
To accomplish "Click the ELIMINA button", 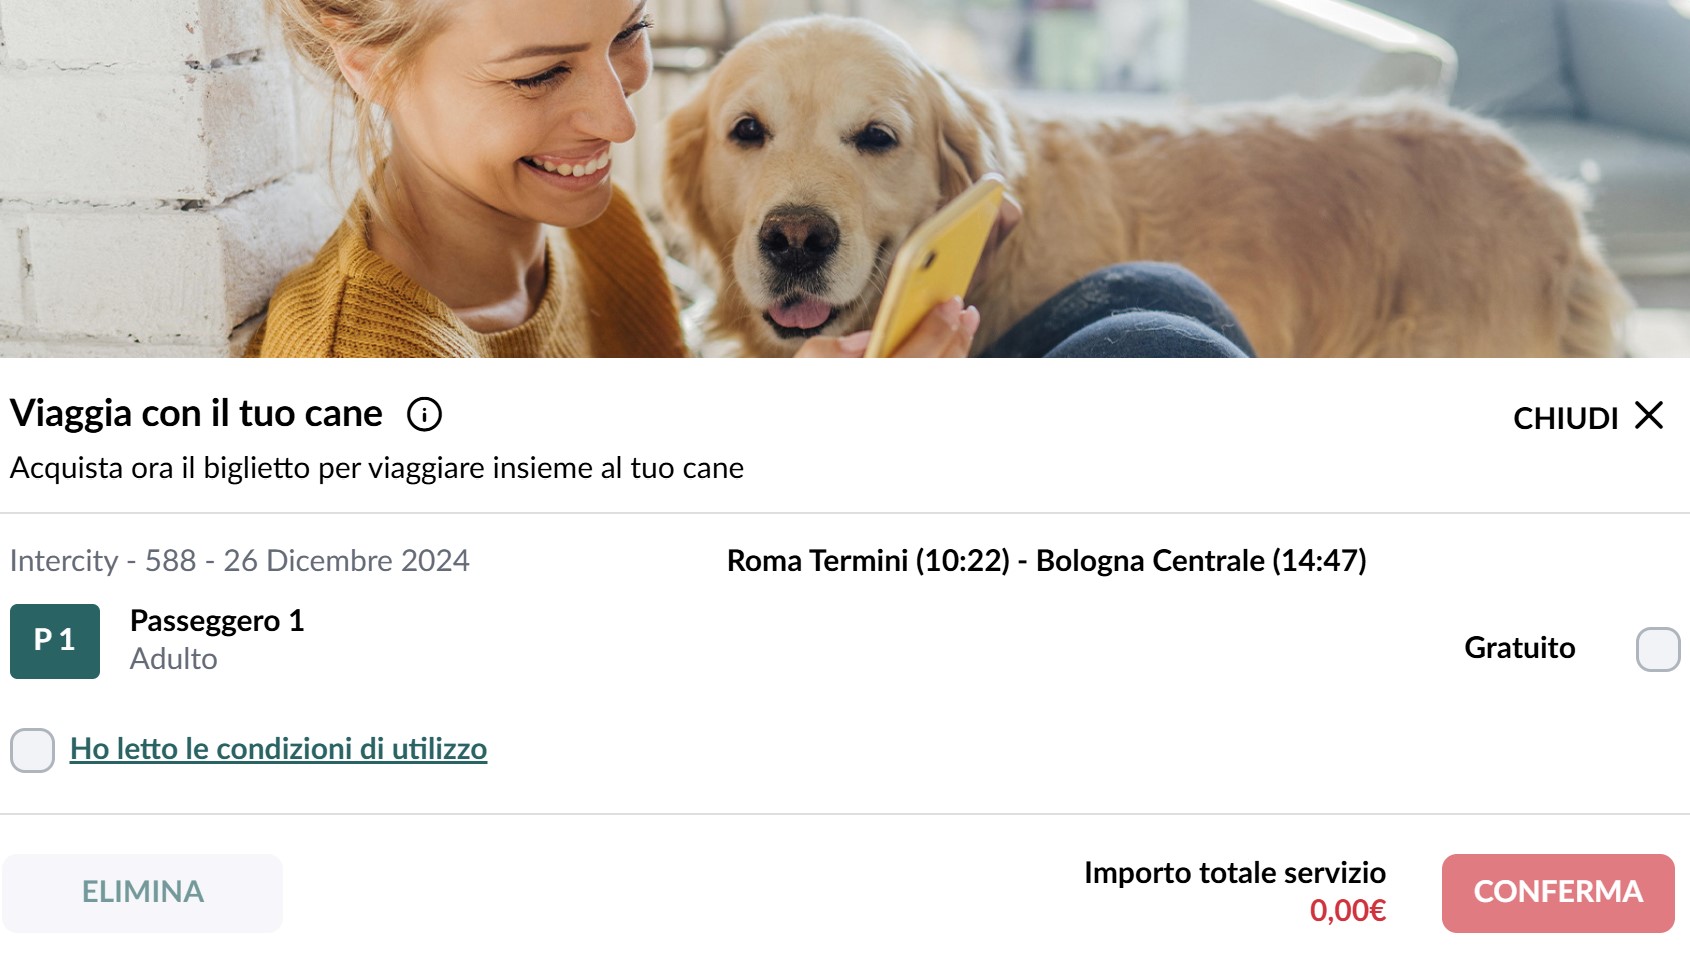I will click(x=142, y=892).
